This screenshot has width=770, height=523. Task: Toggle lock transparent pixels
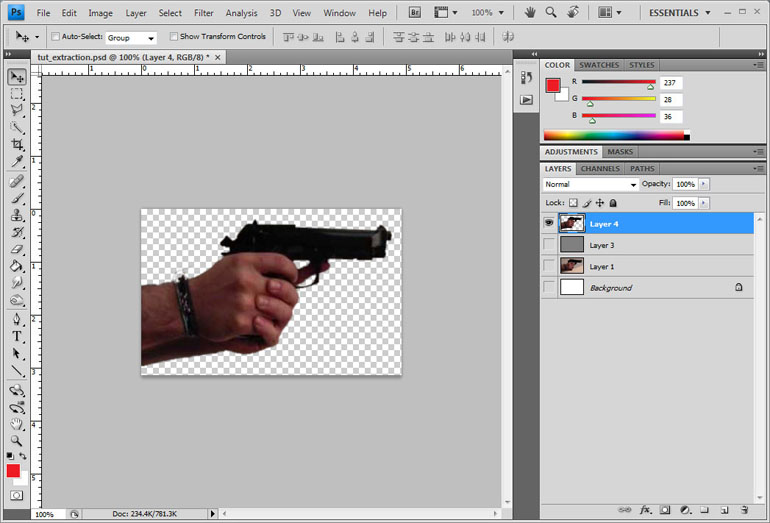coord(573,203)
